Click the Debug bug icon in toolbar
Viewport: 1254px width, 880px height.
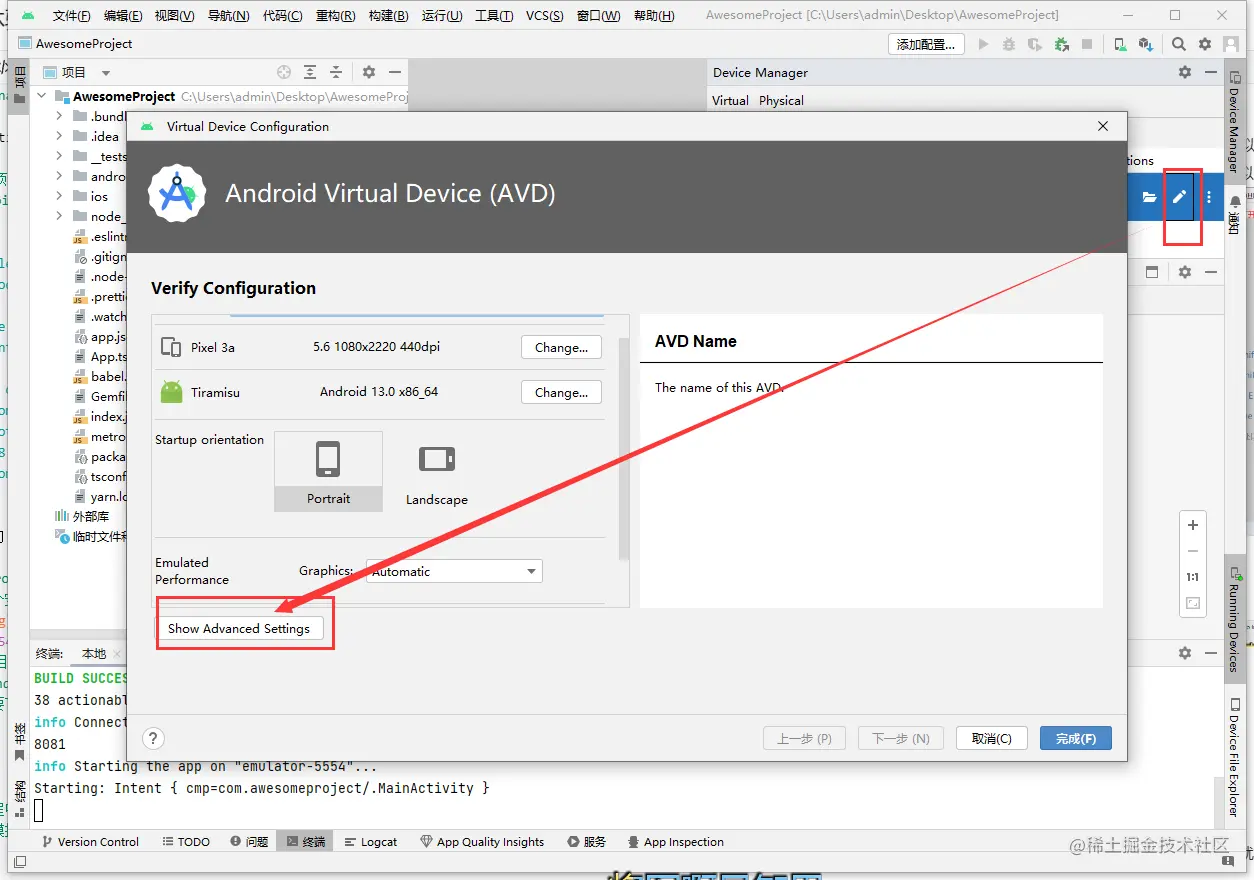[1009, 44]
